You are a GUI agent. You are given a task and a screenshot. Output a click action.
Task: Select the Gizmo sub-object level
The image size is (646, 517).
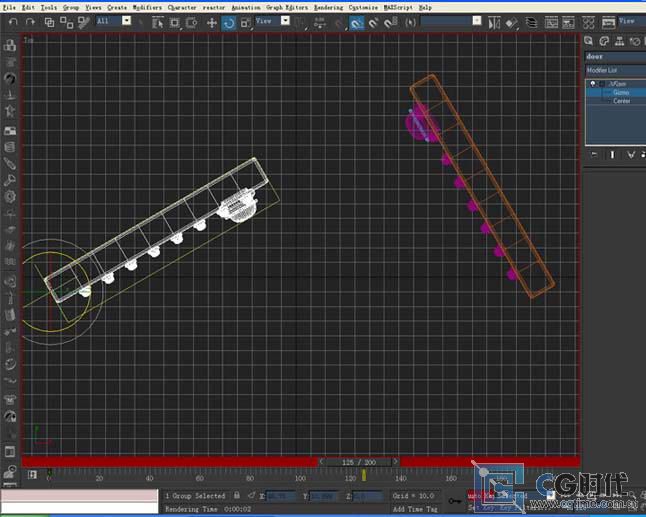621,92
